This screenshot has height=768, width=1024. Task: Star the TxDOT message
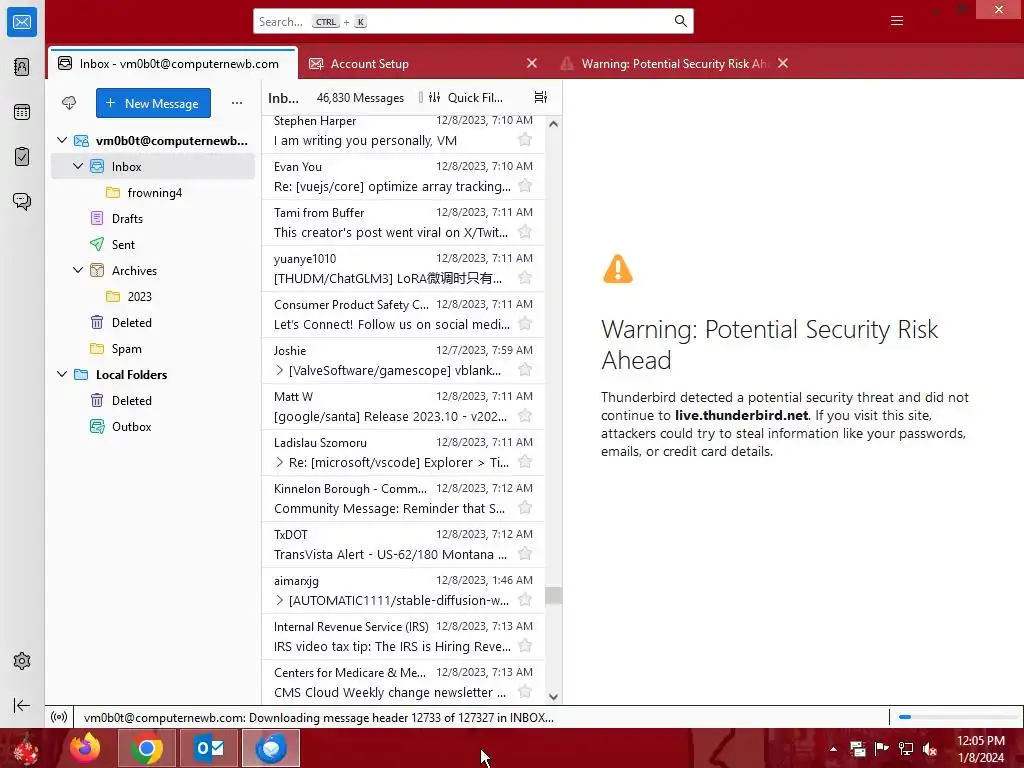pyautogui.click(x=524, y=554)
